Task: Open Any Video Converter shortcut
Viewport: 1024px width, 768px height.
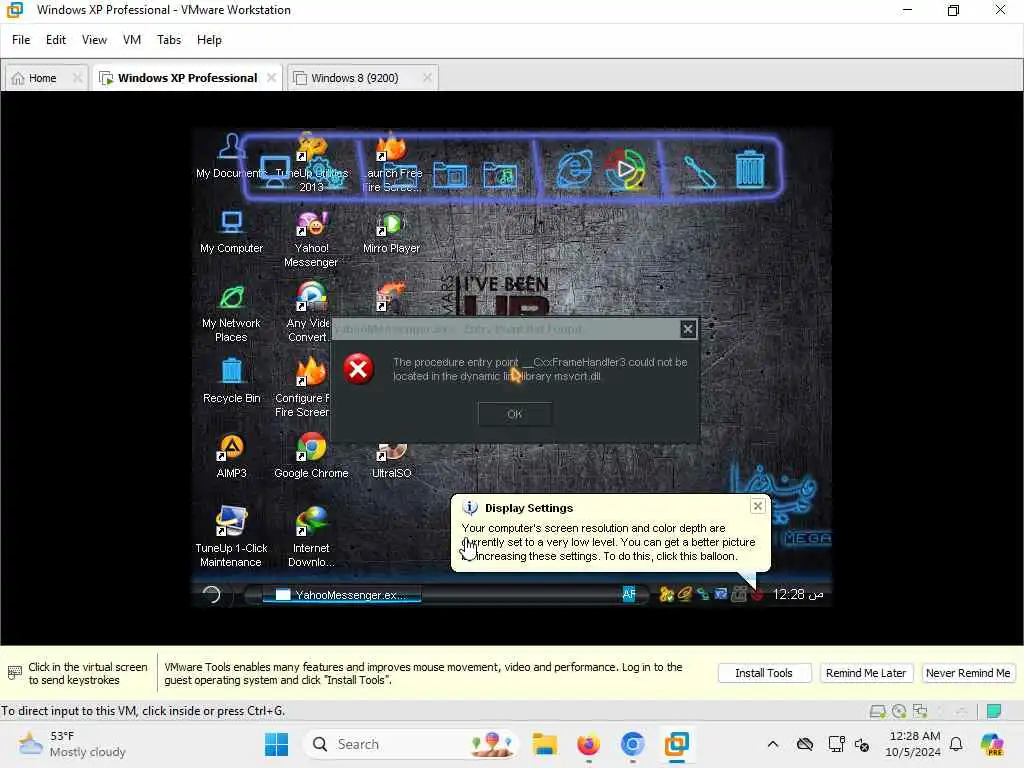Action: [x=310, y=312]
